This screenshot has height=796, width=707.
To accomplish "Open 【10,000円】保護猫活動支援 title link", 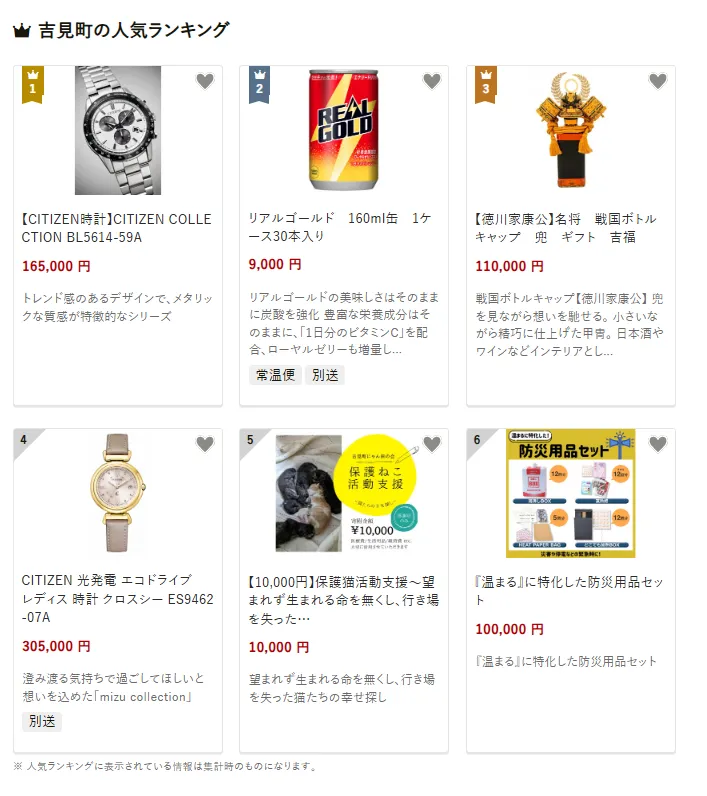I will coord(343,600).
